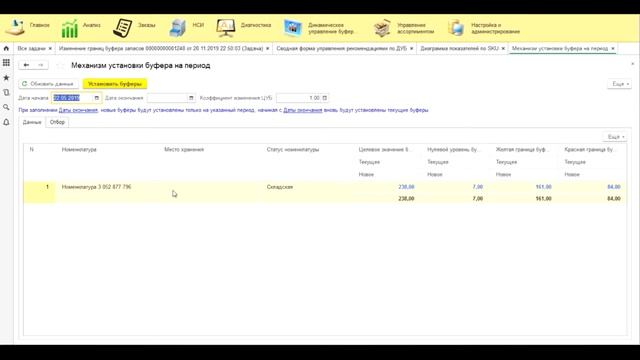Add this form to favorites star
Image resolution: width=640 pixels, height=360 pixels.
(60, 65)
